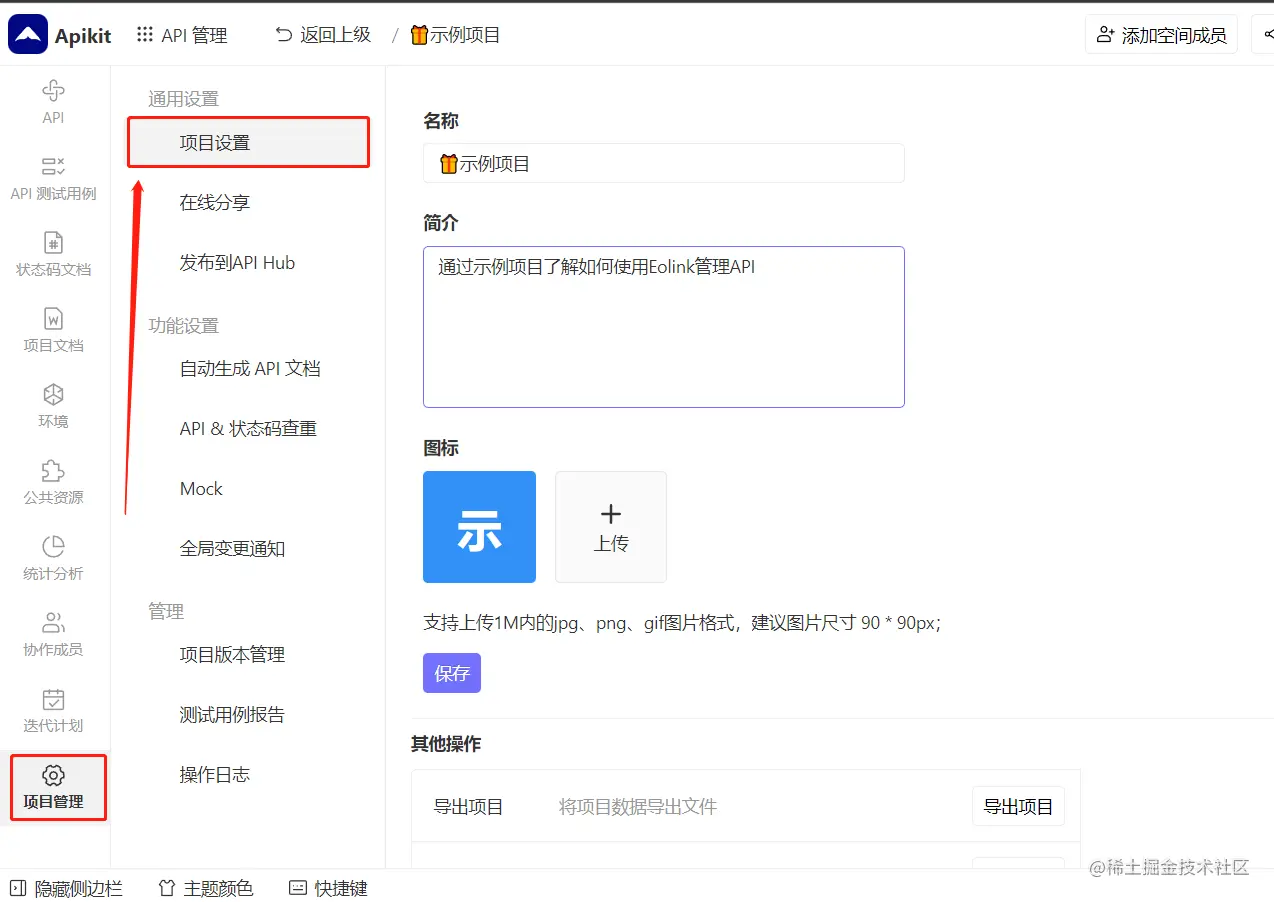Open 项目文档 in sidebar
Image resolution: width=1274 pixels, height=902 pixels.
pos(53,330)
